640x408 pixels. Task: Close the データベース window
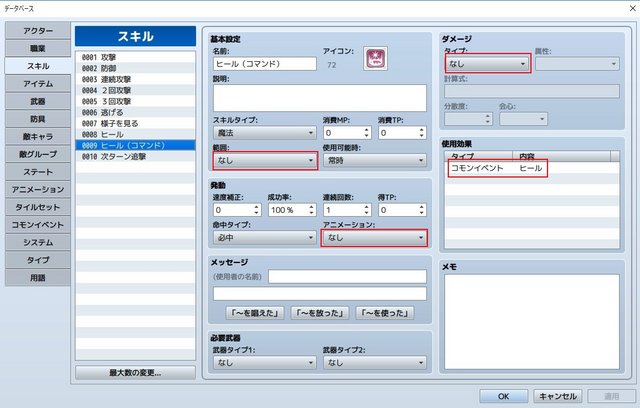(632, 8)
